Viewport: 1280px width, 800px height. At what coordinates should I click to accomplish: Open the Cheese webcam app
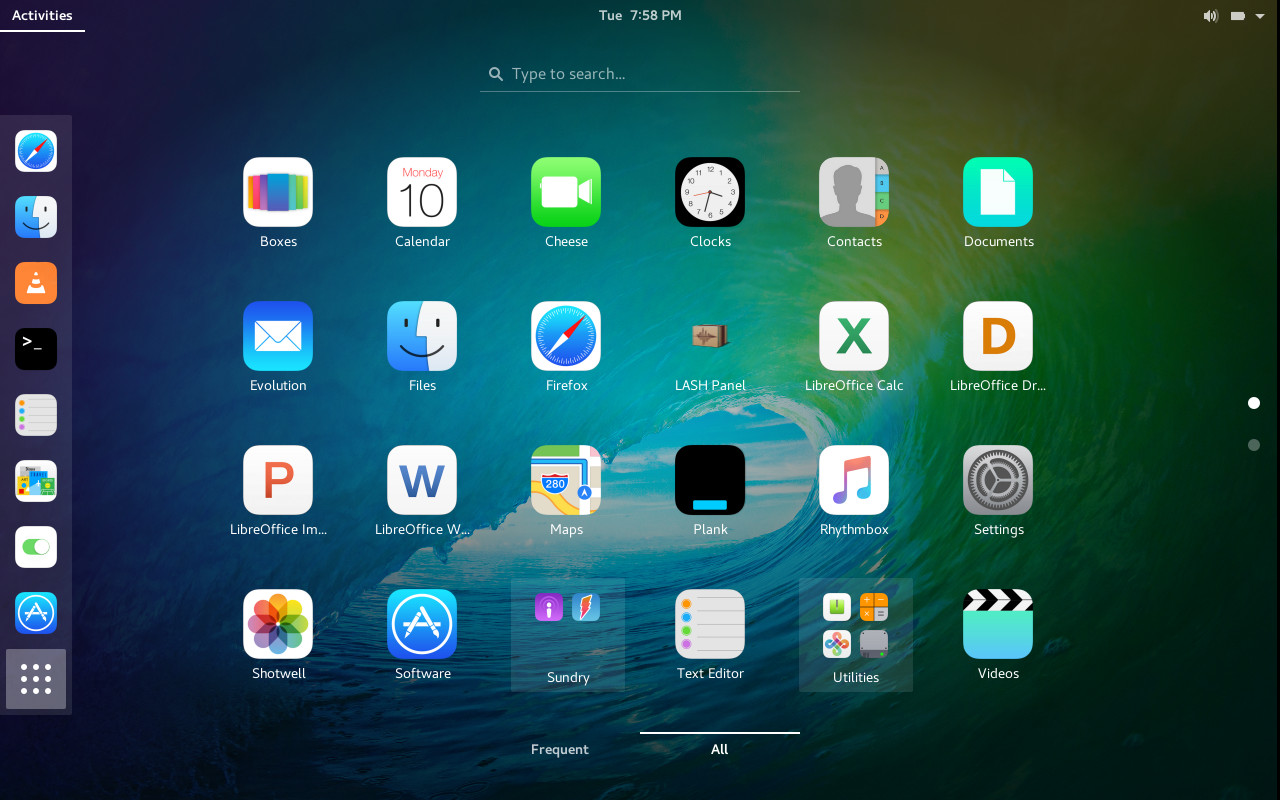(x=566, y=192)
